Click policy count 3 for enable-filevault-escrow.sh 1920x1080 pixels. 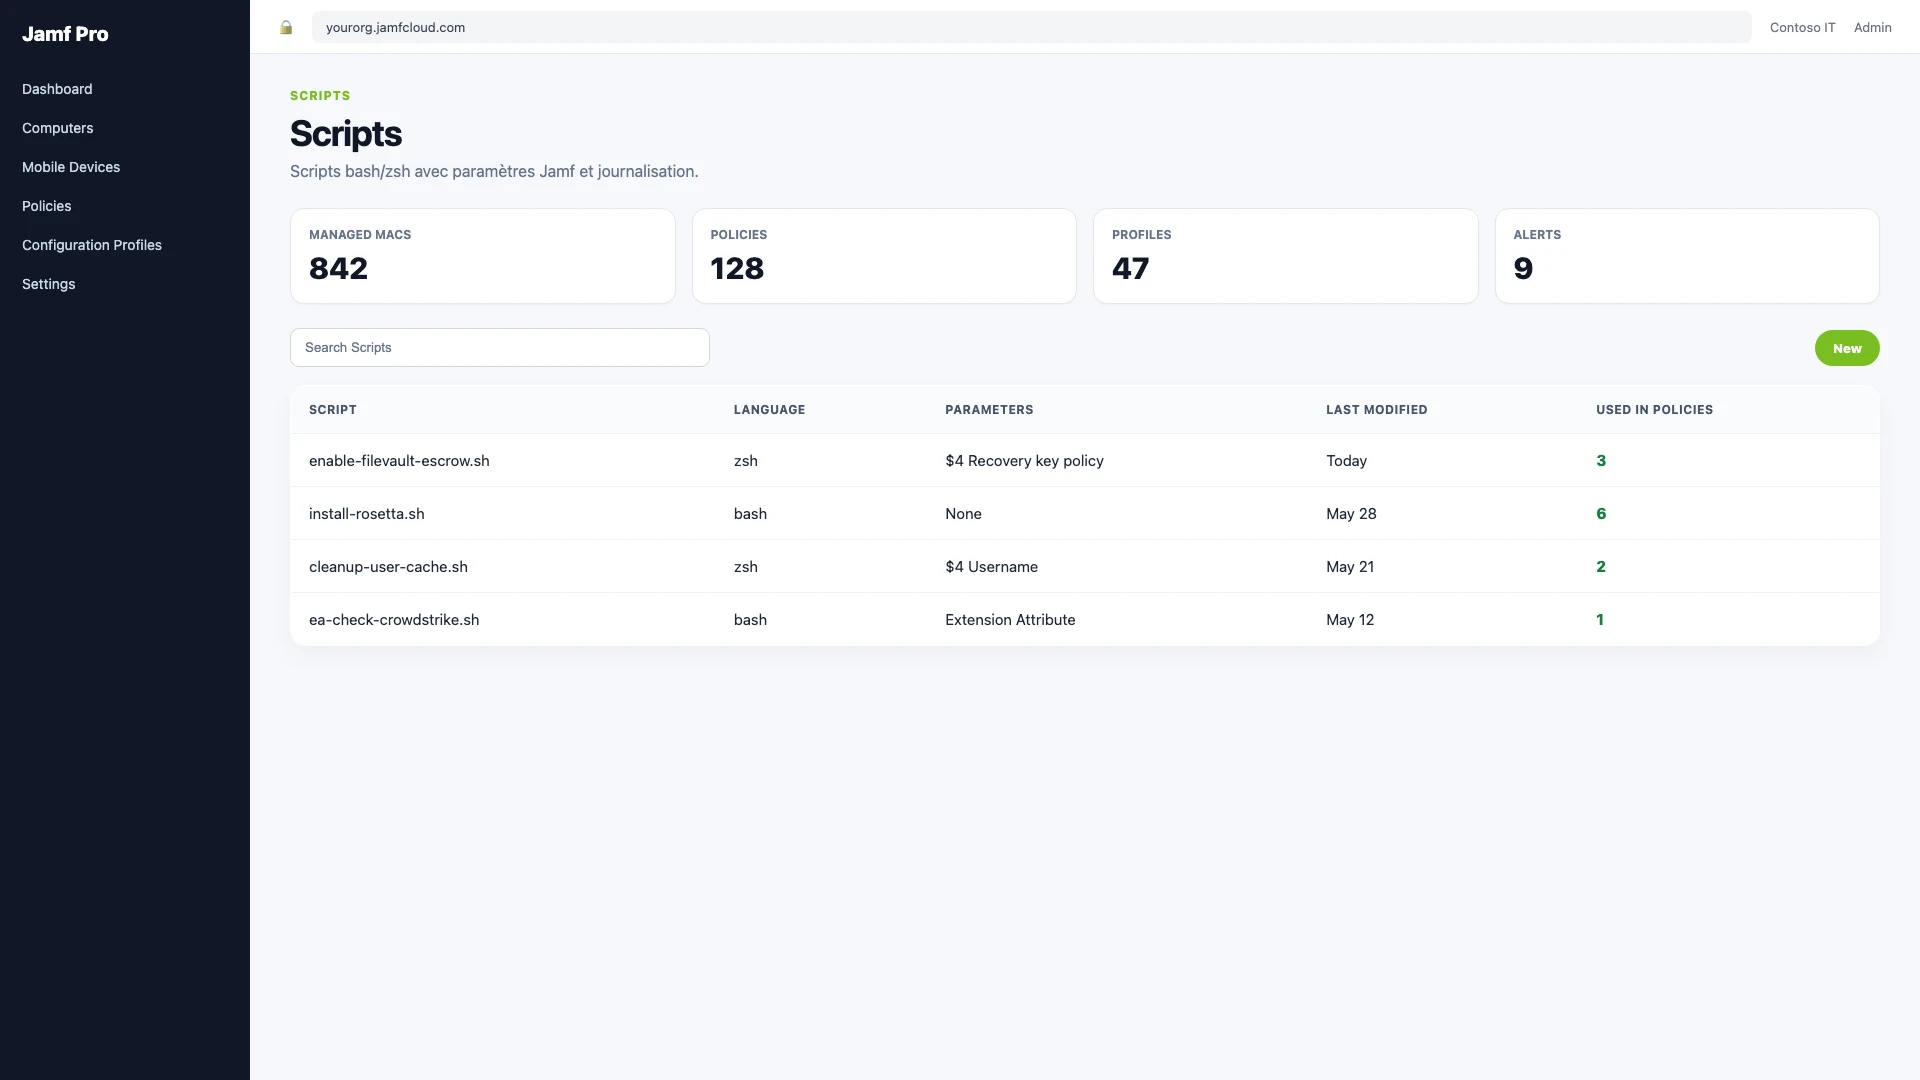point(1601,461)
